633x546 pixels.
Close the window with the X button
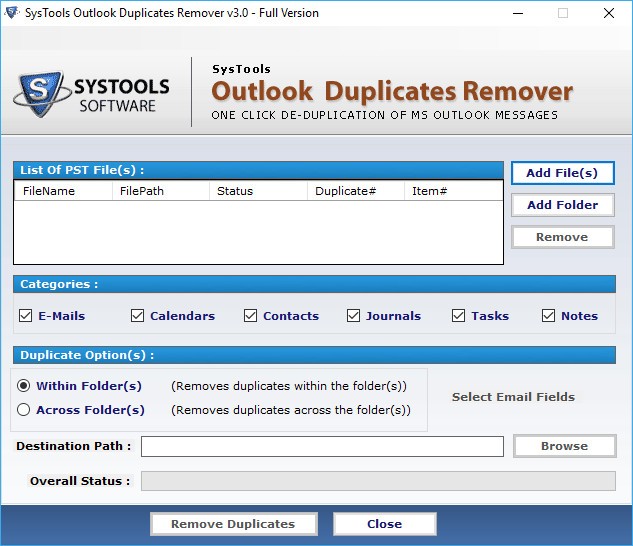coord(609,13)
